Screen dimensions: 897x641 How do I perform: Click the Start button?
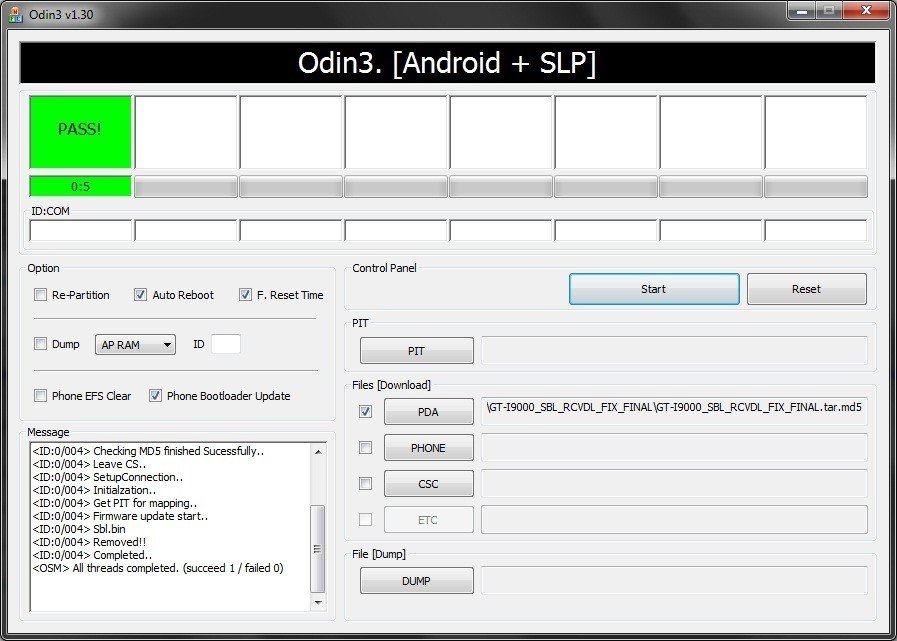(654, 289)
